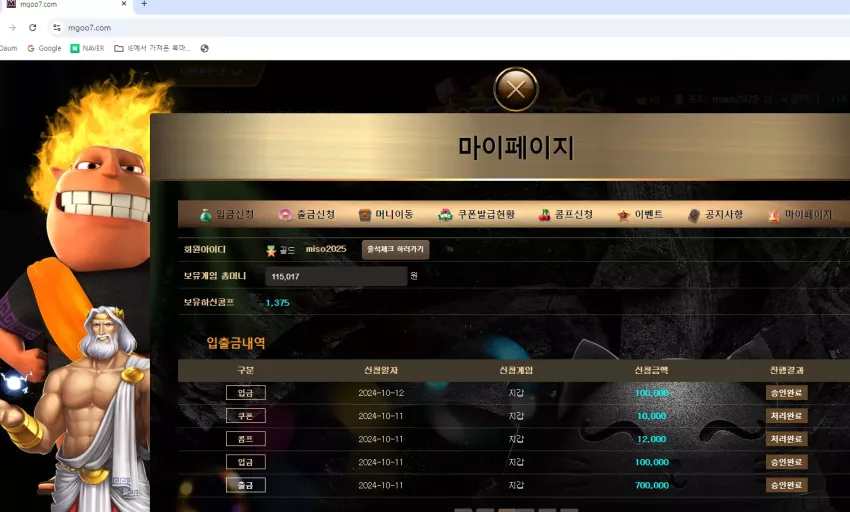Go to the 공지사항 tab
Image resolution: width=850 pixels, height=512 pixels.
tap(716, 215)
